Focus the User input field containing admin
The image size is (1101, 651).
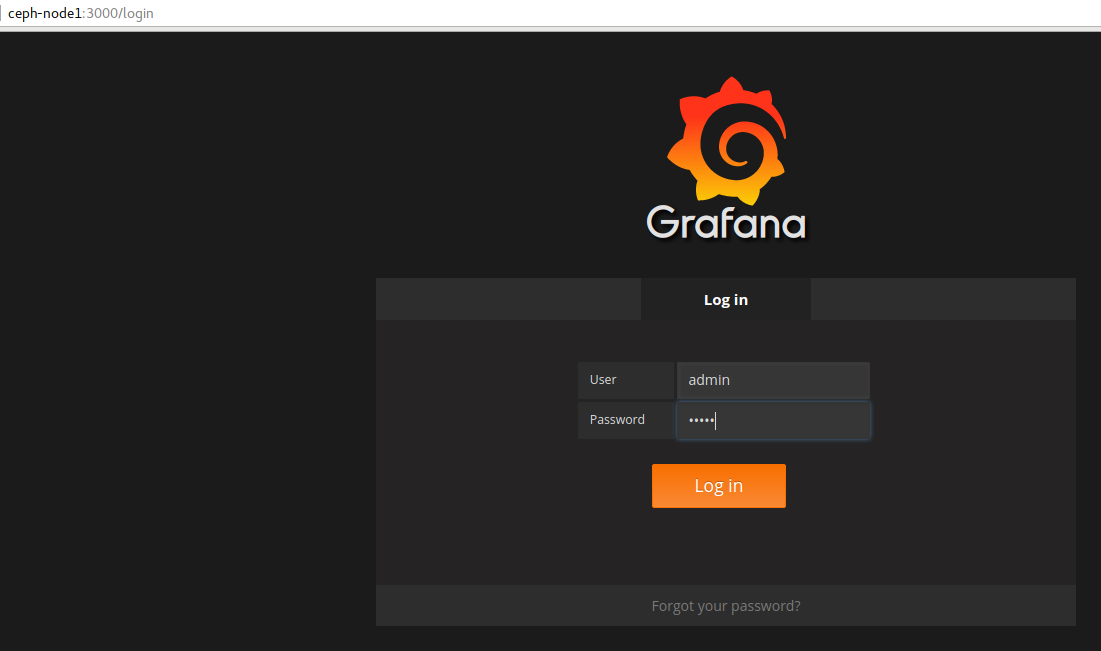pos(773,380)
